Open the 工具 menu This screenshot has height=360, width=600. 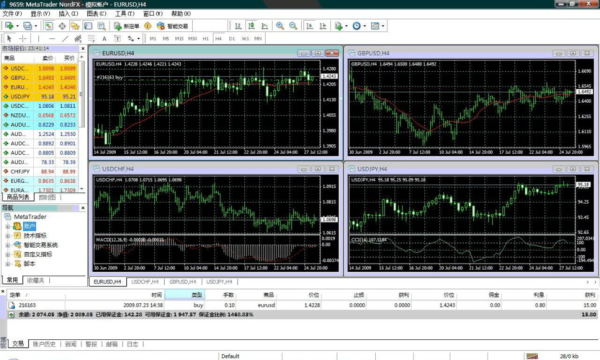(x=125, y=14)
